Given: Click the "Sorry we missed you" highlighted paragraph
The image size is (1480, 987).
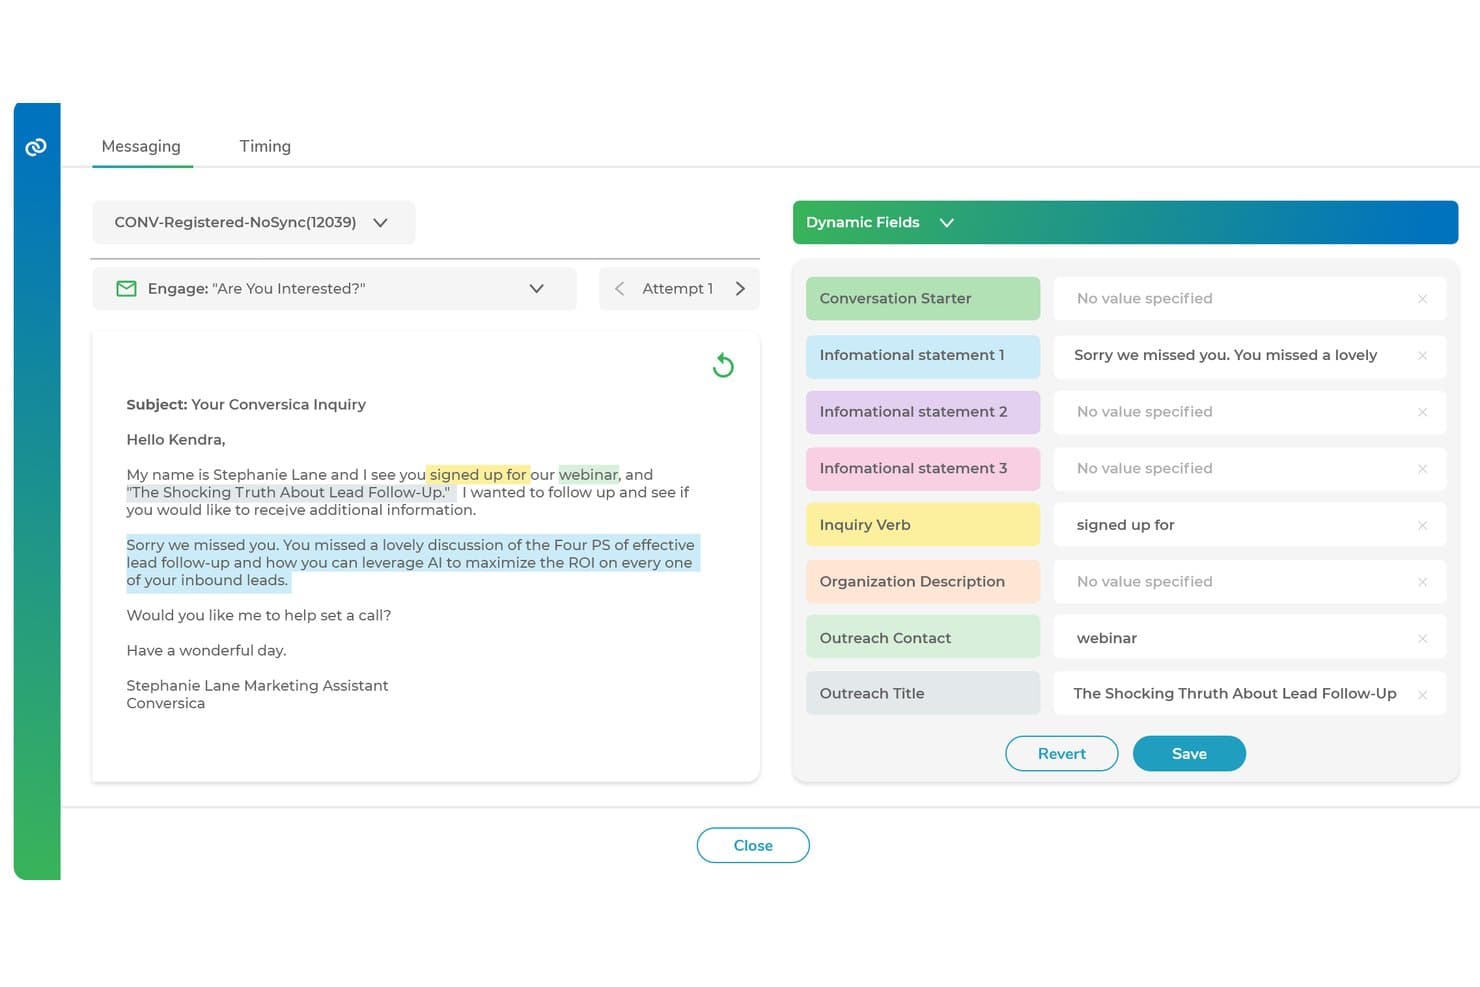Looking at the screenshot, I should 412,562.
